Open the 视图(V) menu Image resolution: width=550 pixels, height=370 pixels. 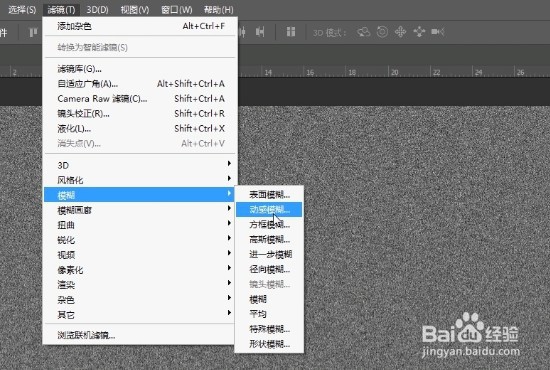(x=135, y=9)
